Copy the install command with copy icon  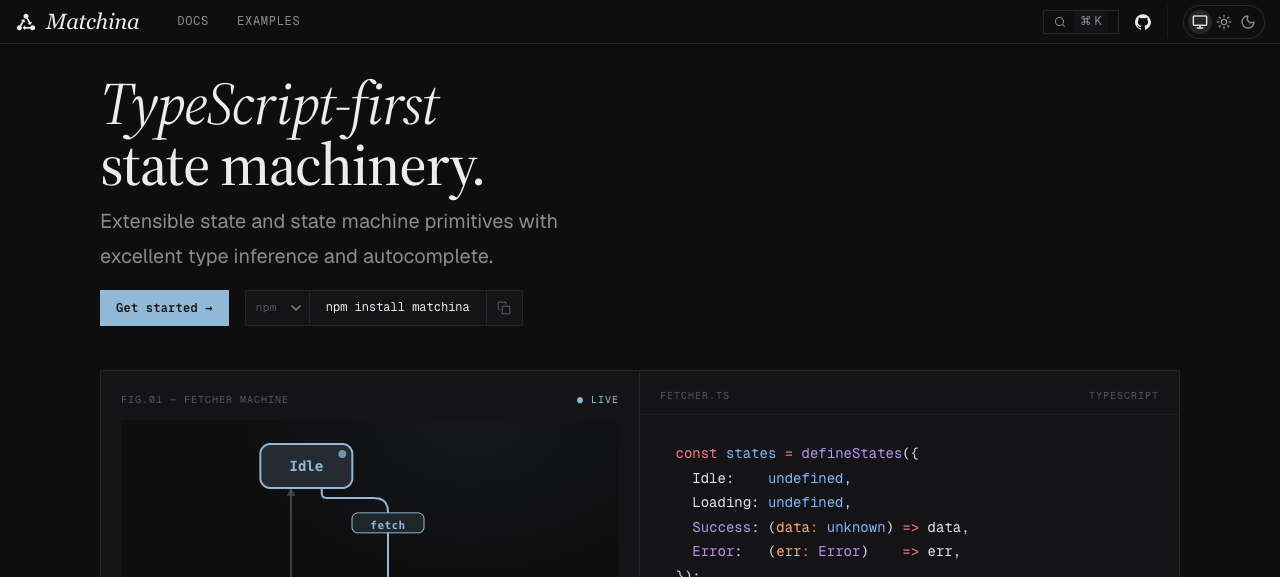504,308
